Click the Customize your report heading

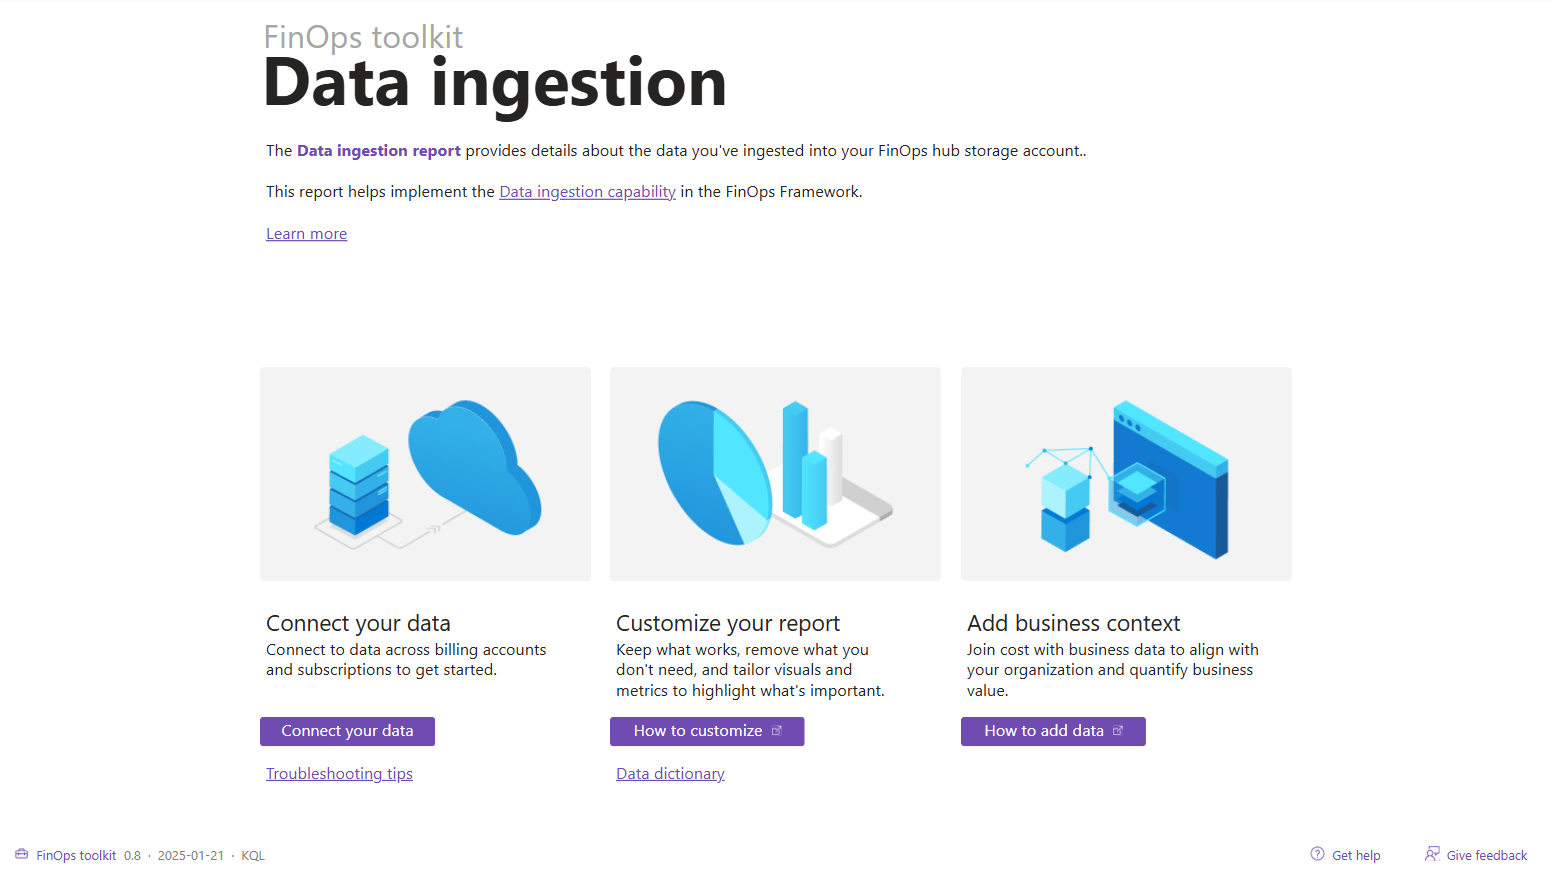[x=727, y=624]
